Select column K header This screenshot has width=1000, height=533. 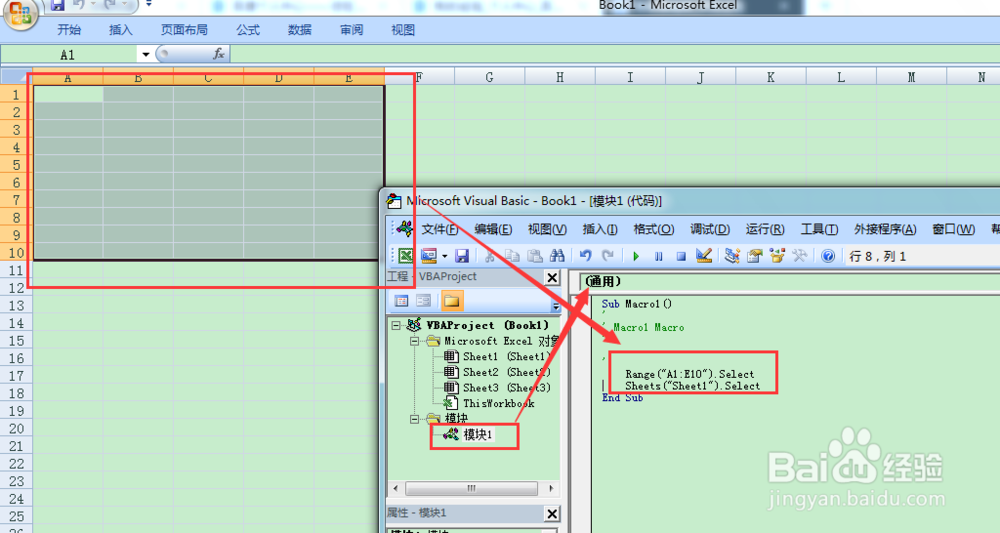[x=770, y=77]
